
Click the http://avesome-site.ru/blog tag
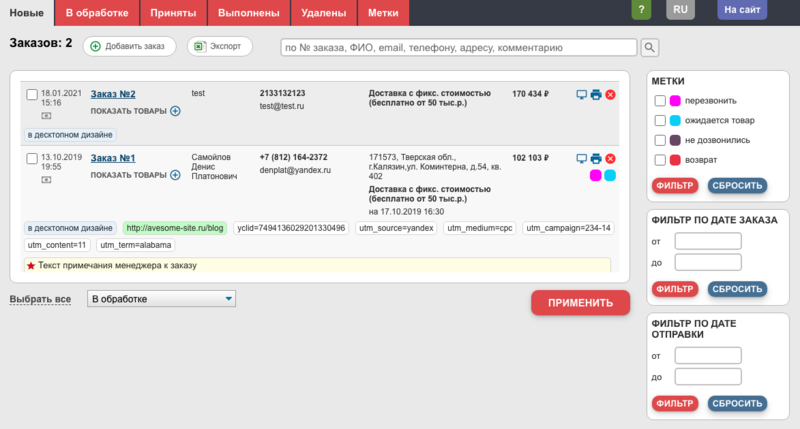(x=174, y=228)
